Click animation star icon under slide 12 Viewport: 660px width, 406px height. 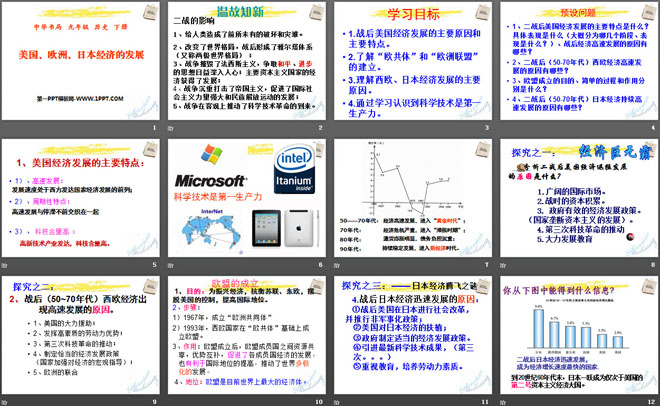pyautogui.click(x=503, y=402)
